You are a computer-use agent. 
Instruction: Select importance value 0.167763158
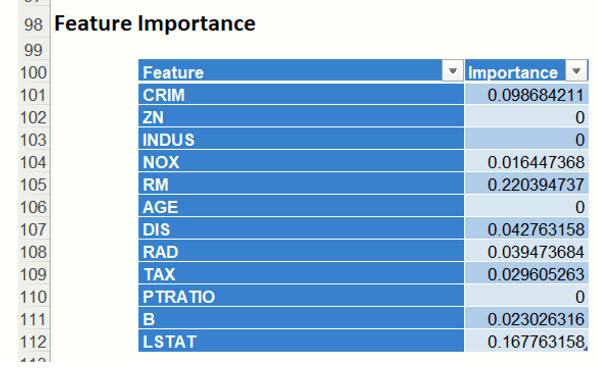coord(526,341)
